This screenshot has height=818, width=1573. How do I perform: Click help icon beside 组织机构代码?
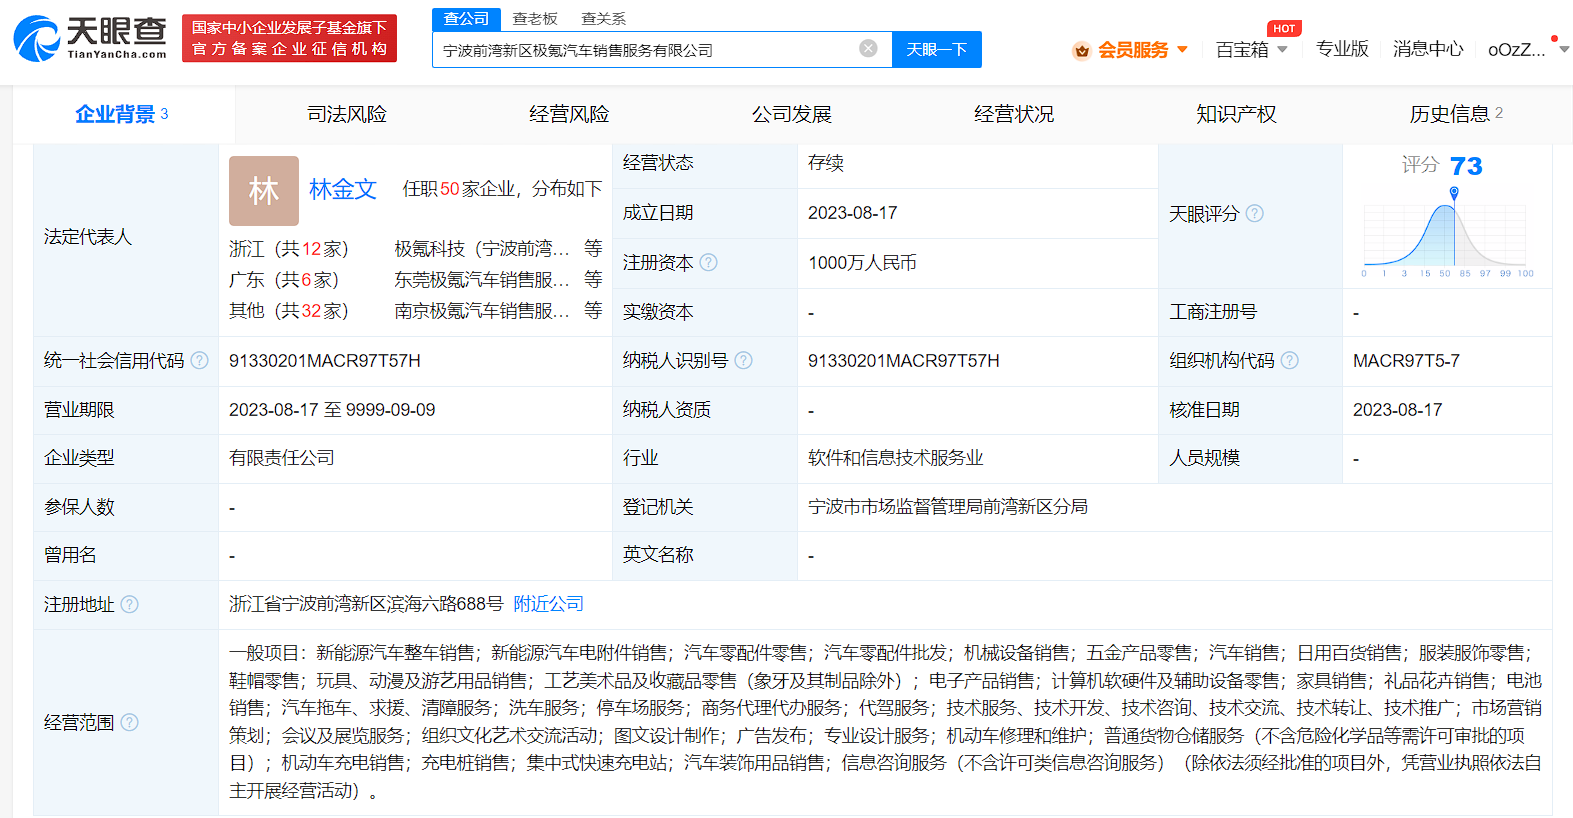pyautogui.click(x=1289, y=360)
